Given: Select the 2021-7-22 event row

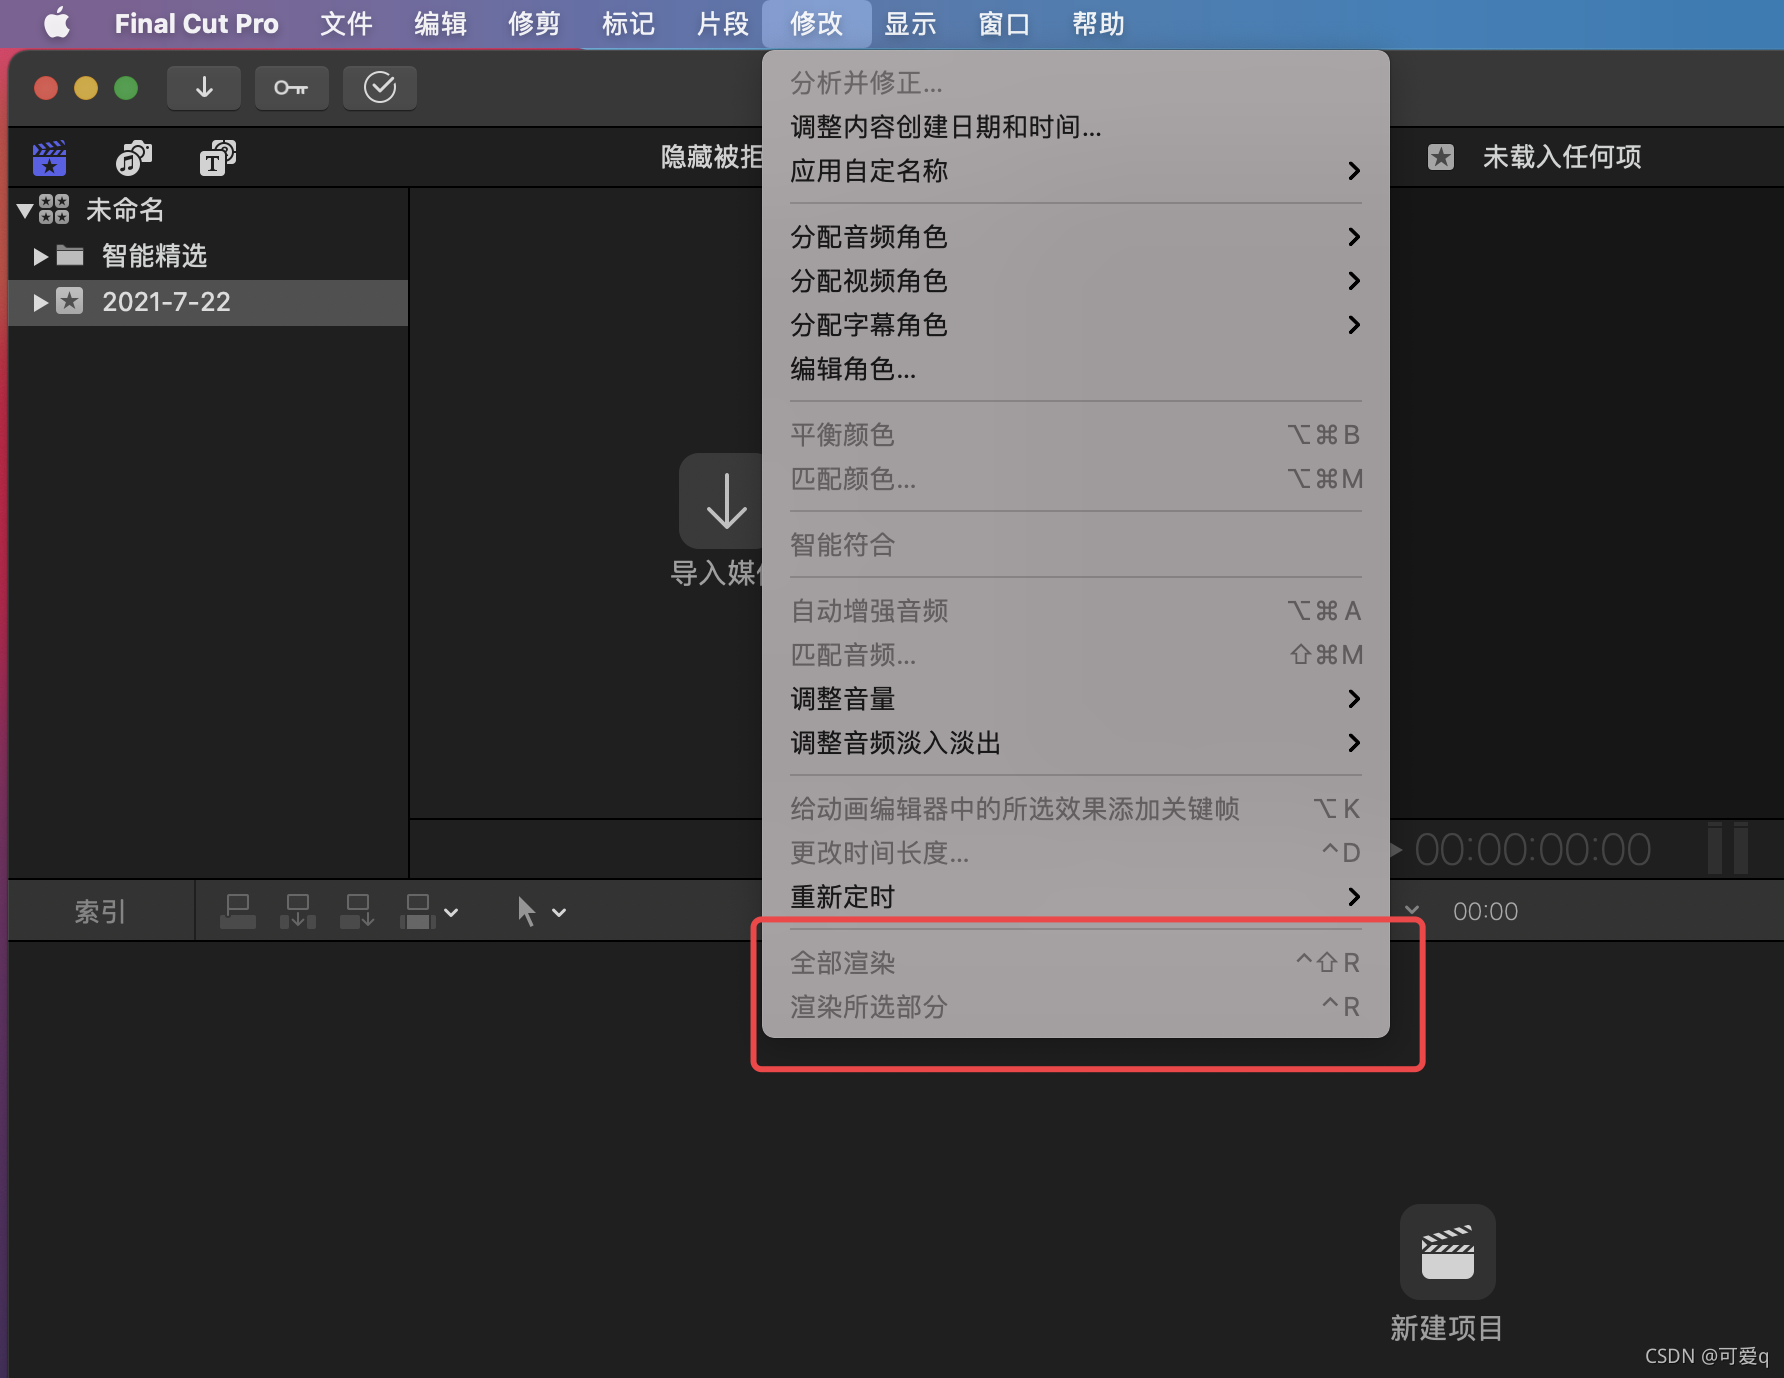Looking at the screenshot, I should pyautogui.click(x=208, y=302).
